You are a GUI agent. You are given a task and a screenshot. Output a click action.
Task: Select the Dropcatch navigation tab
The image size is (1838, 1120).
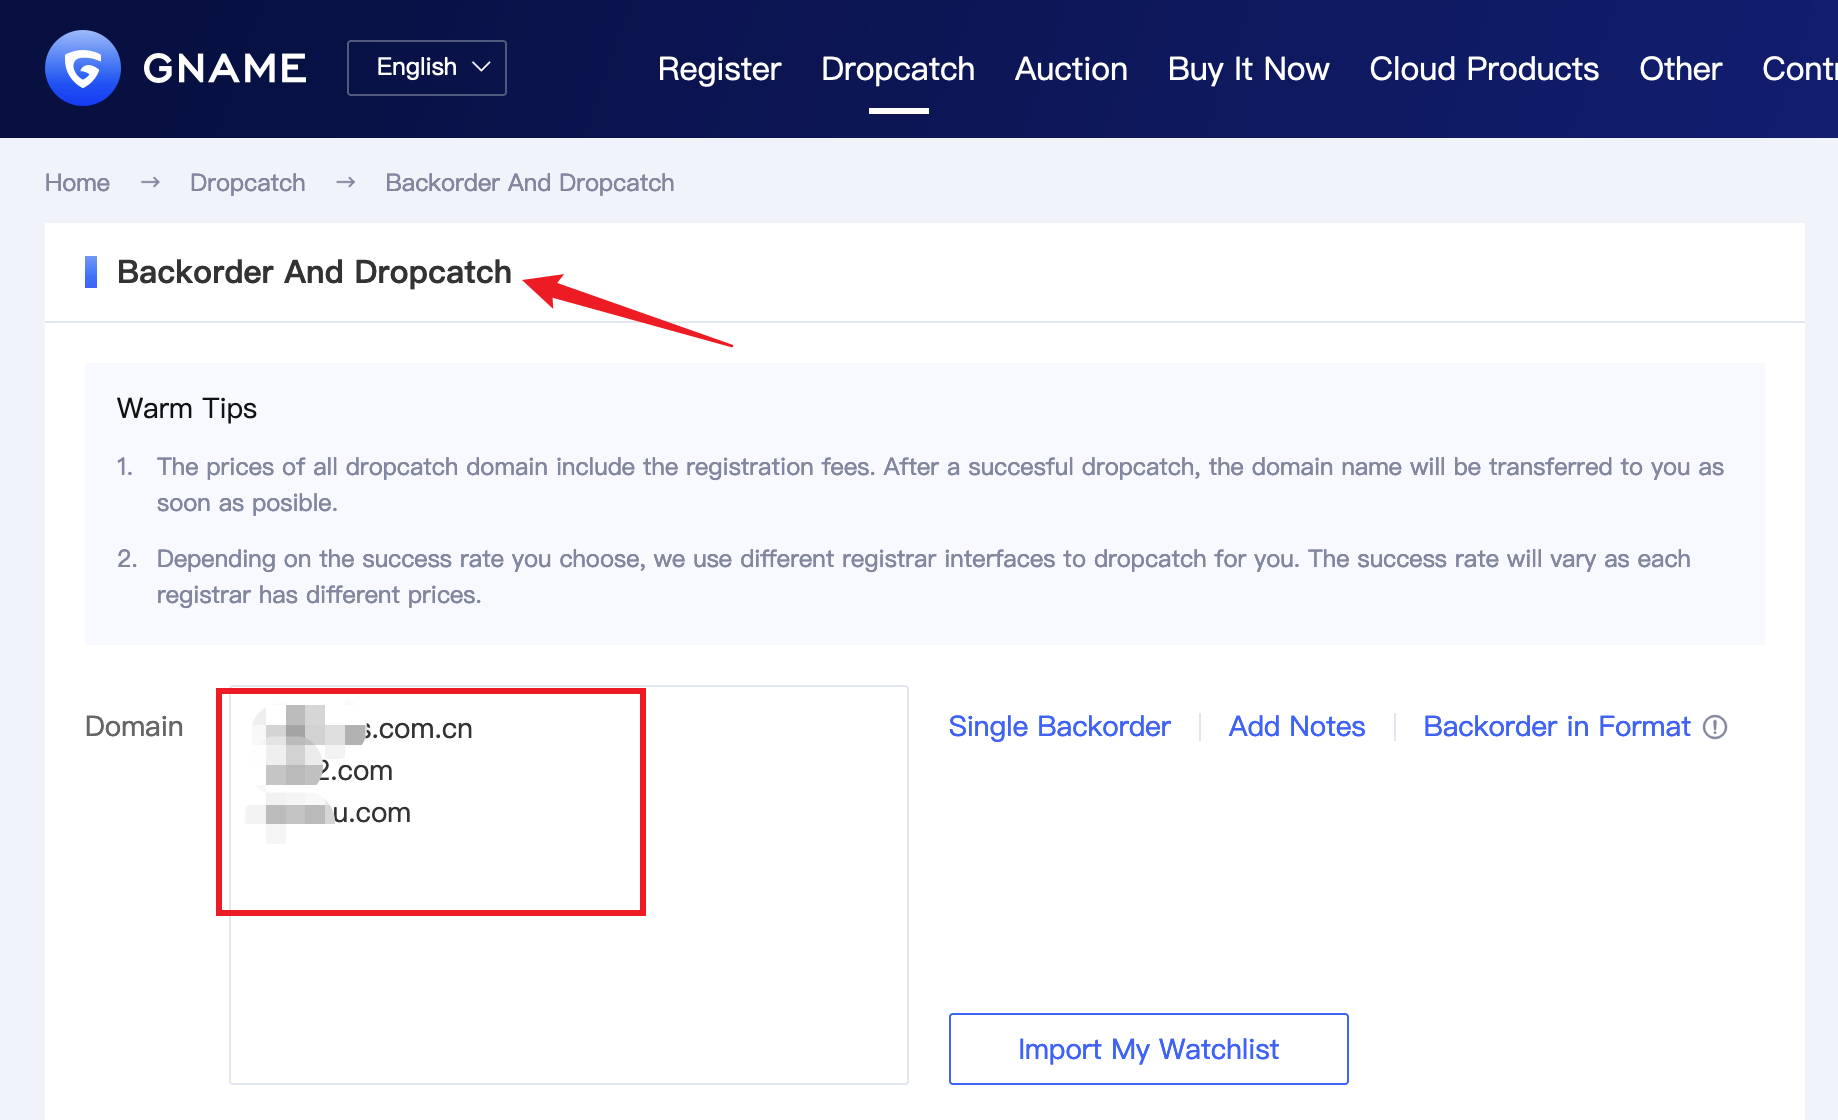point(897,69)
